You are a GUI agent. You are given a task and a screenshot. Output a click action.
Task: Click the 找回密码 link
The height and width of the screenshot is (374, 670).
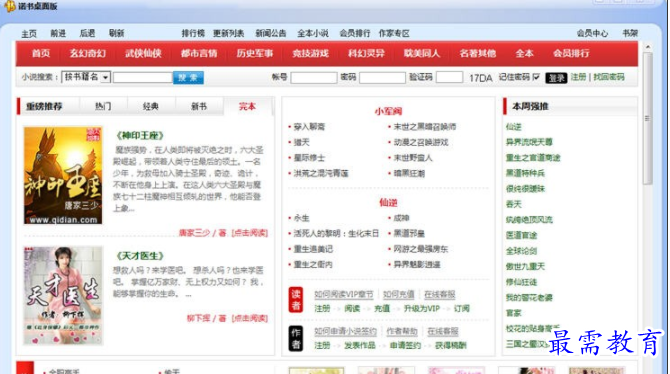(609, 77)
